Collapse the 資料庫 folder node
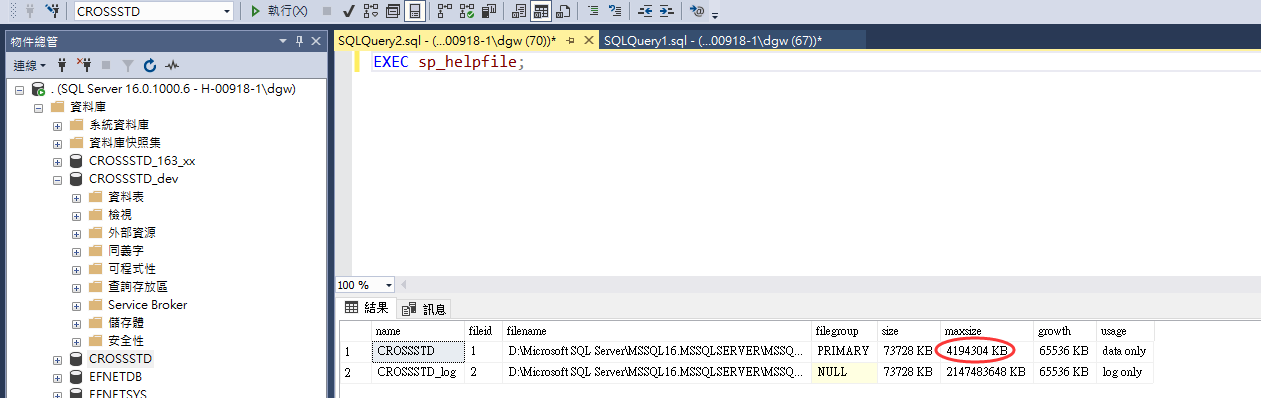The width and height of the screenshot is (1261, 398). point(39,107)
